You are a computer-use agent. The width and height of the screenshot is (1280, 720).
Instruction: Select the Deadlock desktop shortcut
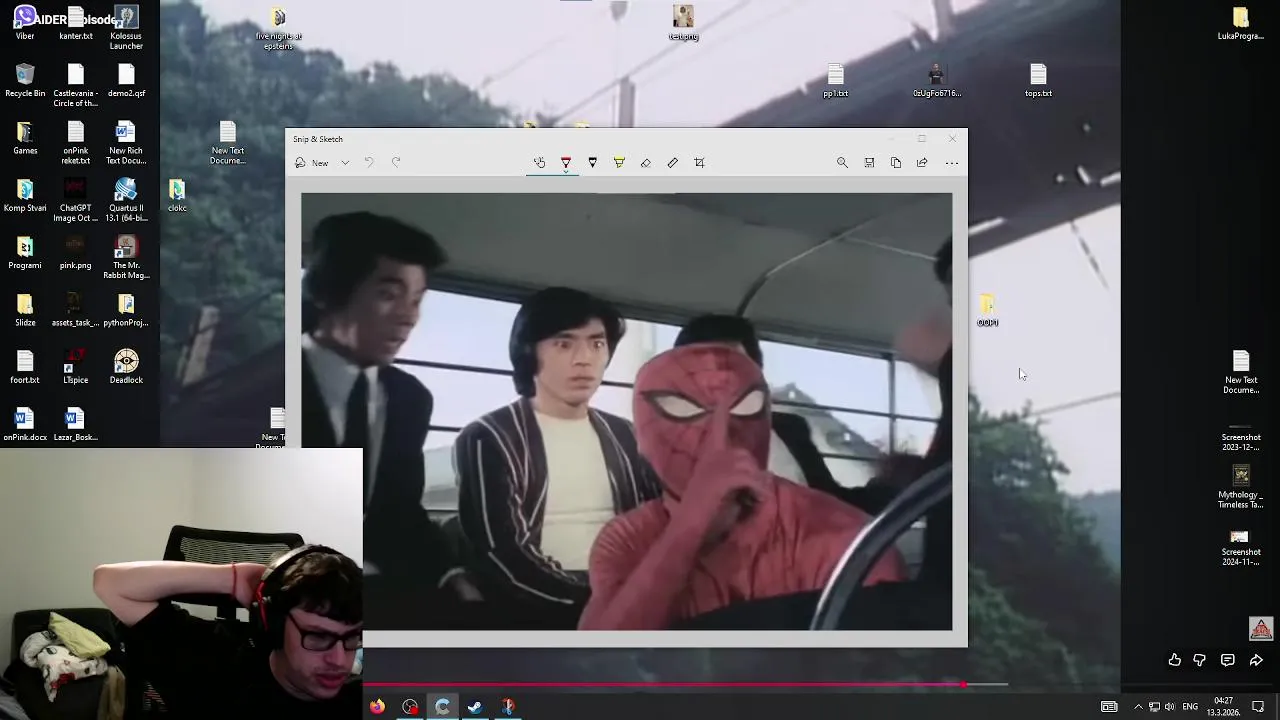click(126, 367)
